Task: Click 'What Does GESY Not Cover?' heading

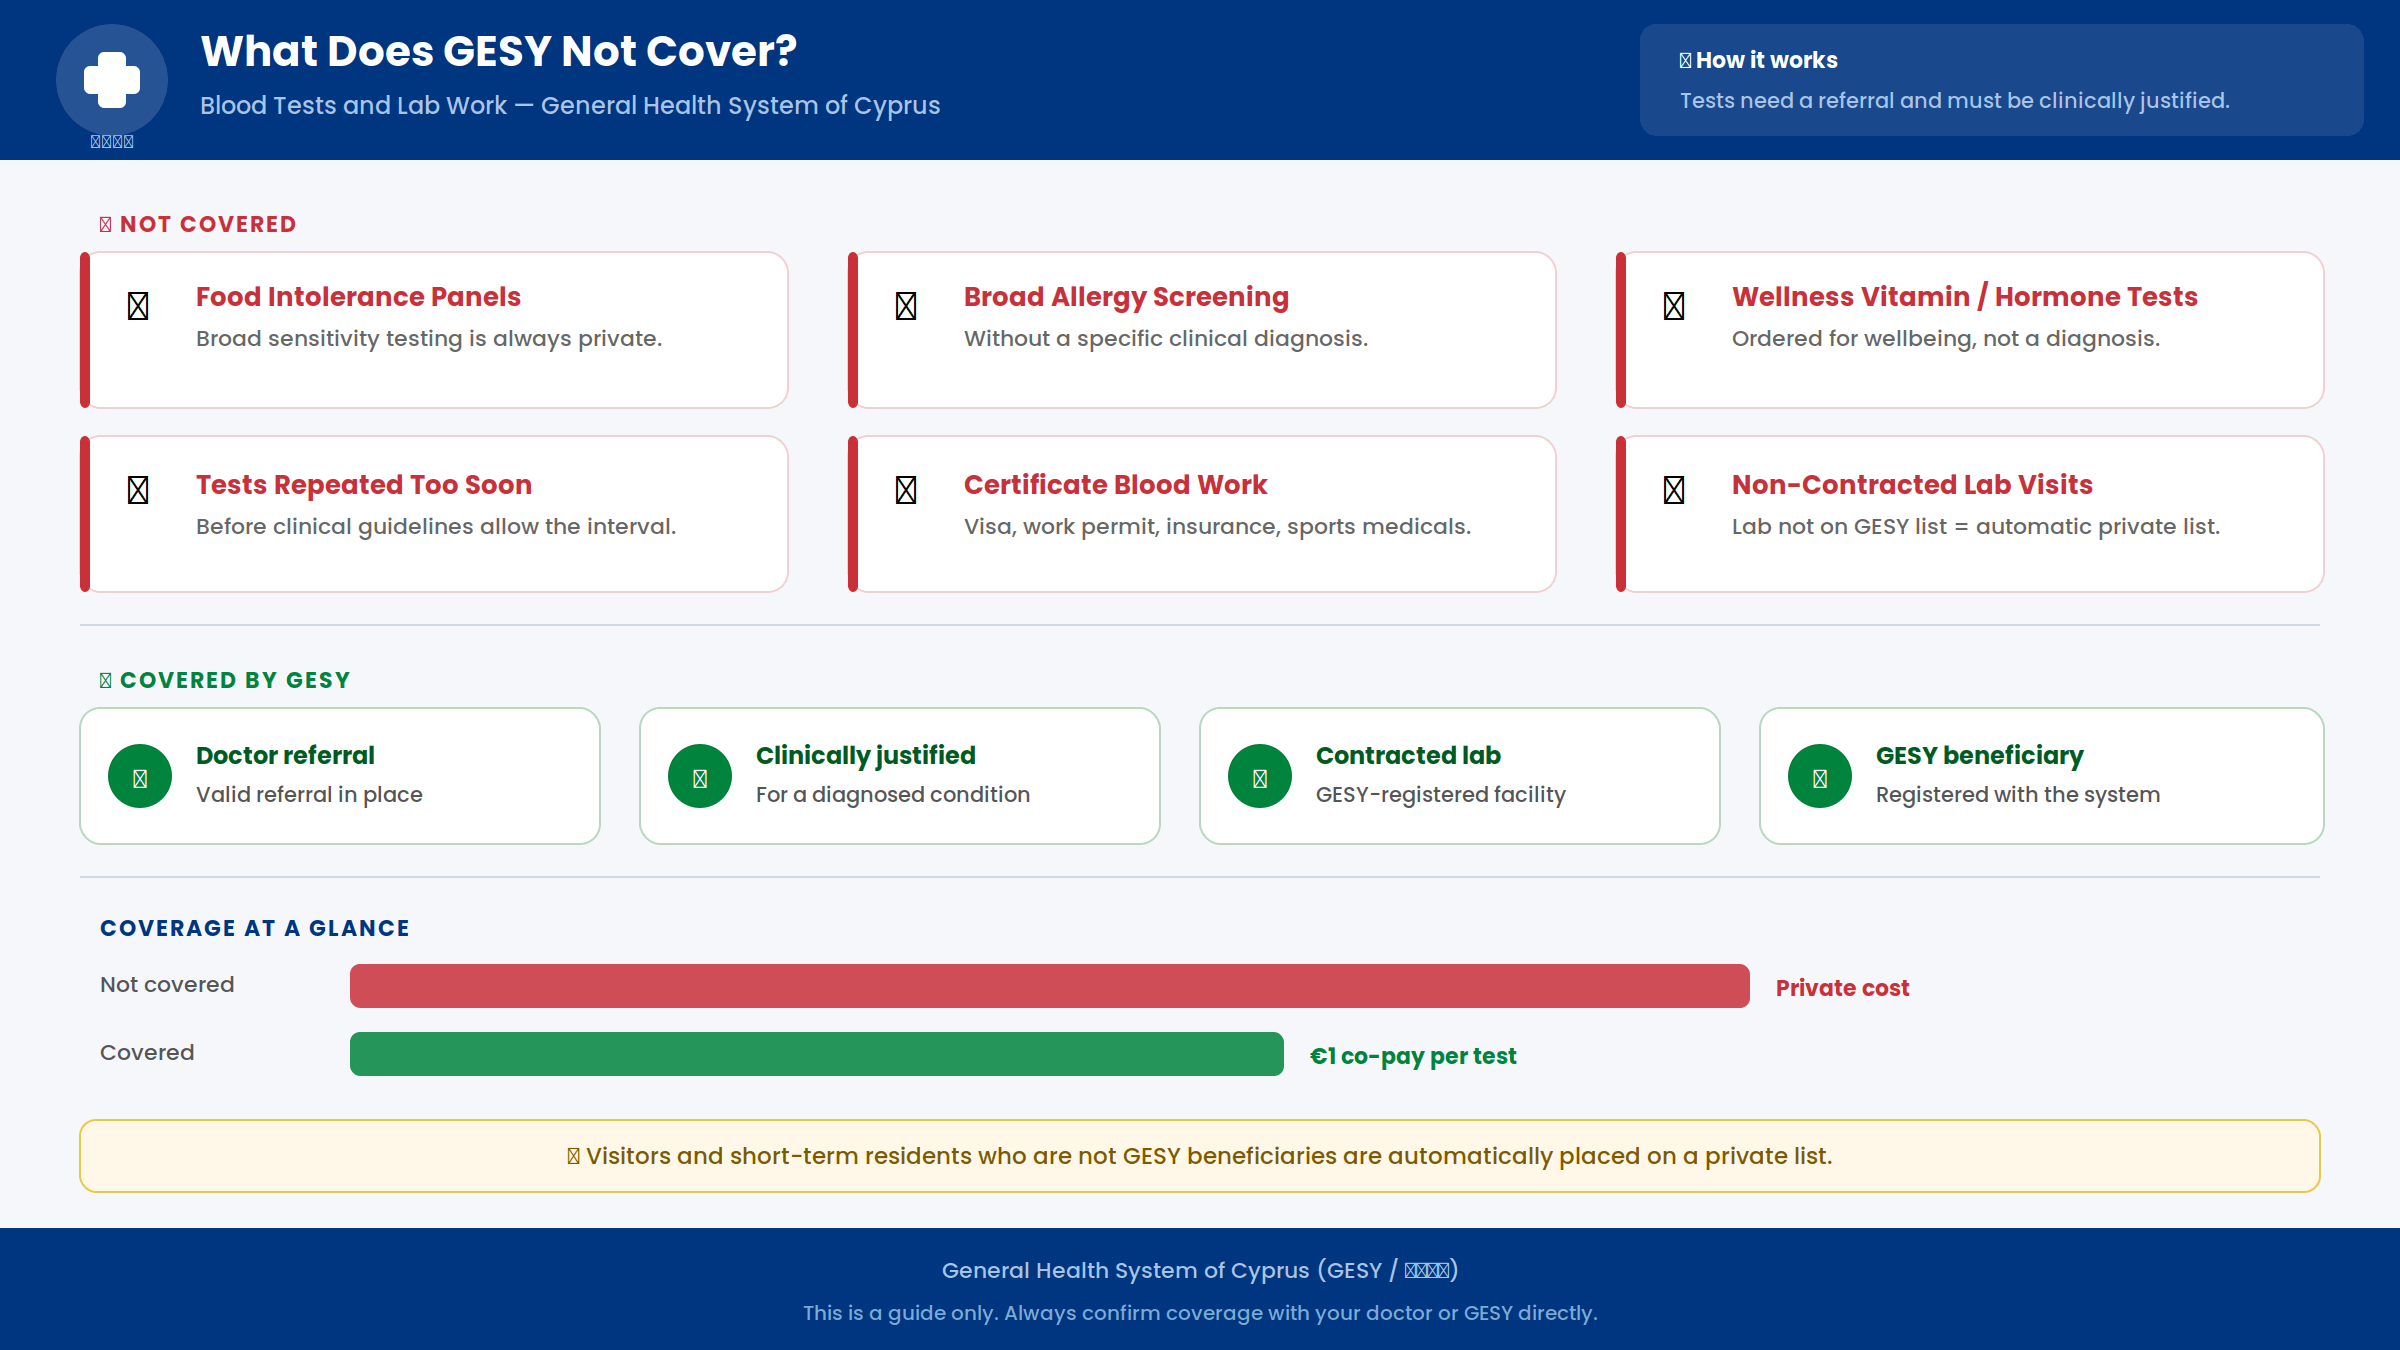Action: 499,51
